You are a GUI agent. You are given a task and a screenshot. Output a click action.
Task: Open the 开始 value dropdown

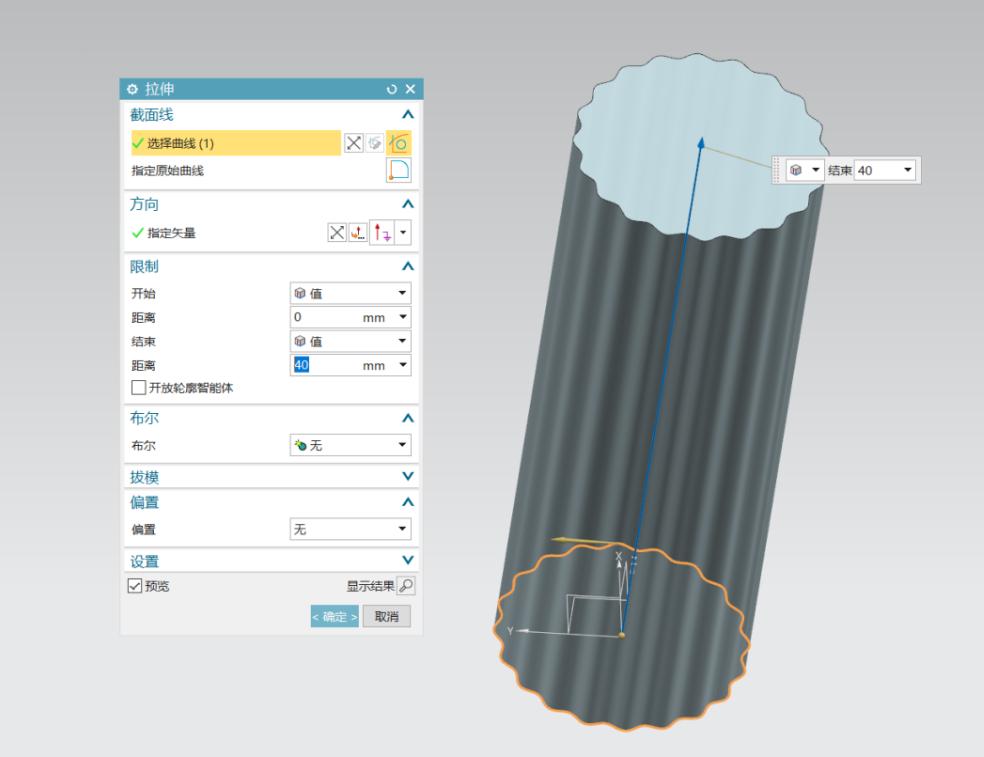pyautogui.click(x=349, y=292)
